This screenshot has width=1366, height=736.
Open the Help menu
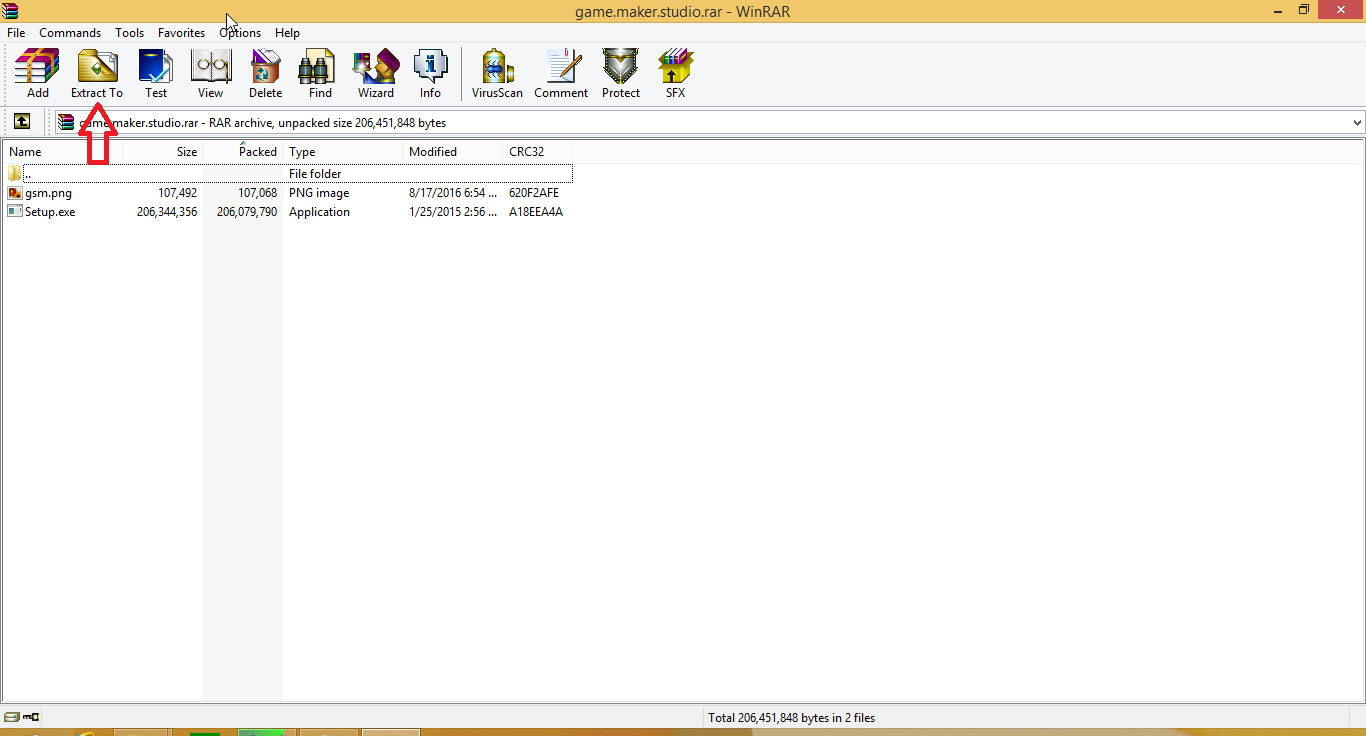[287, 33]
